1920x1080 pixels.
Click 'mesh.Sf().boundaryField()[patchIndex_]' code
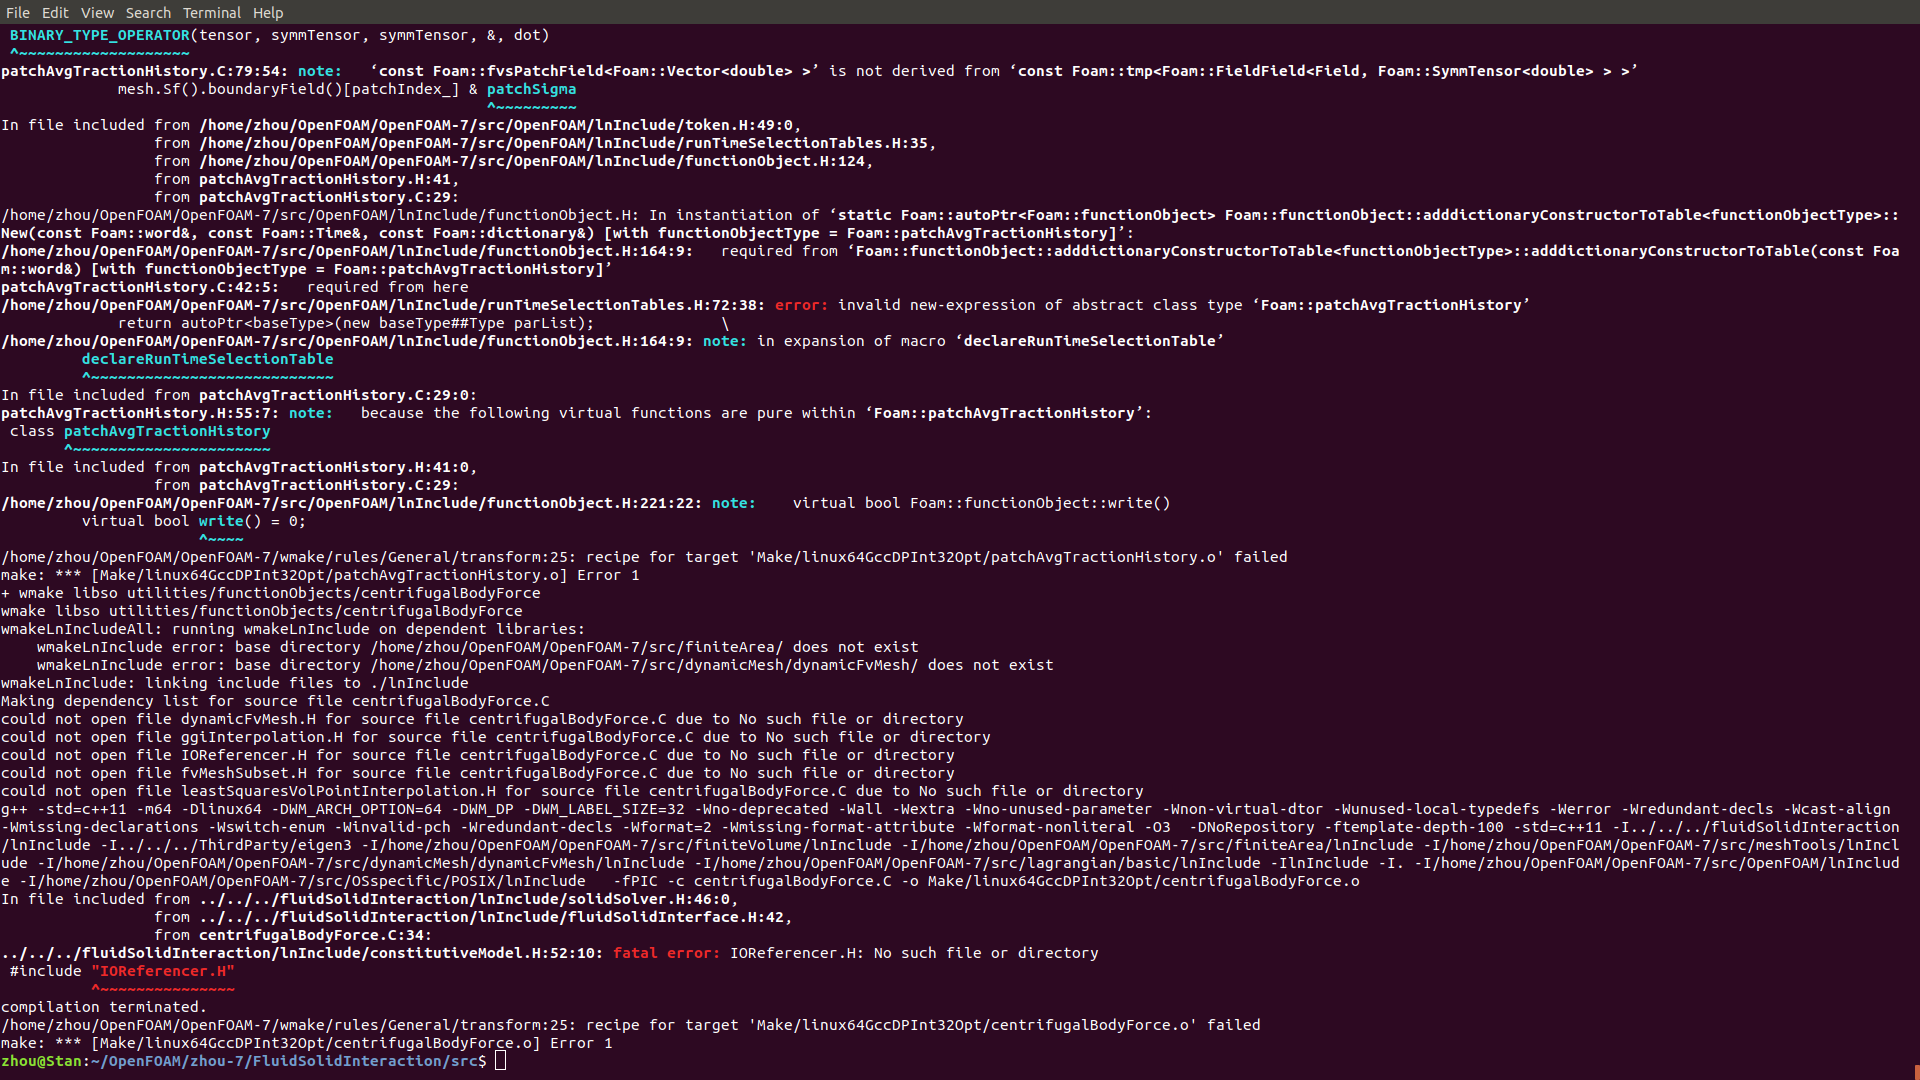pyautogui.click(x=289, y=89)
